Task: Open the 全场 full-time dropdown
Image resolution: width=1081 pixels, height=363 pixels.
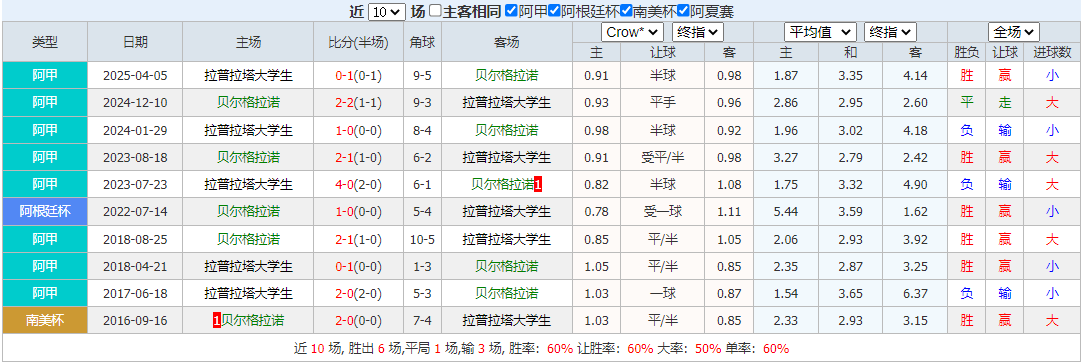Action: [1013, 32]
